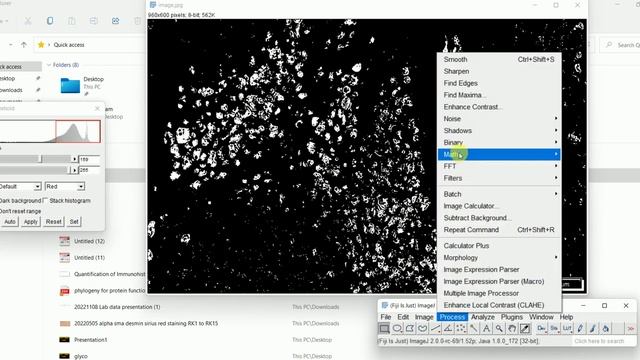Click the maximum threshold value field 255
640x360 pixels.
click(89, 170)
